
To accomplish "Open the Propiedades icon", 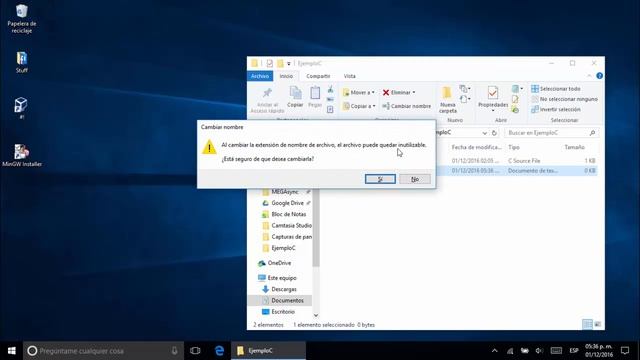I will point(493,93).
